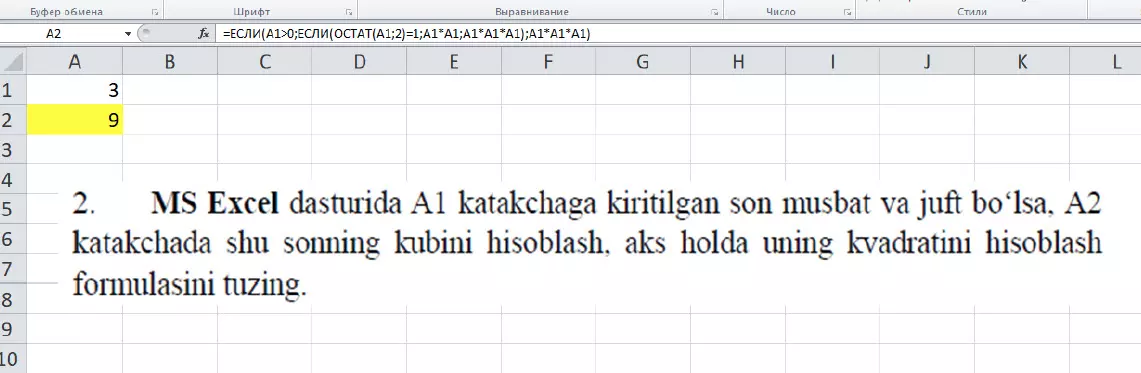Select cell A1 containing 3
The height and width of the screenshot is (373, 1141).
pos(74,90)
